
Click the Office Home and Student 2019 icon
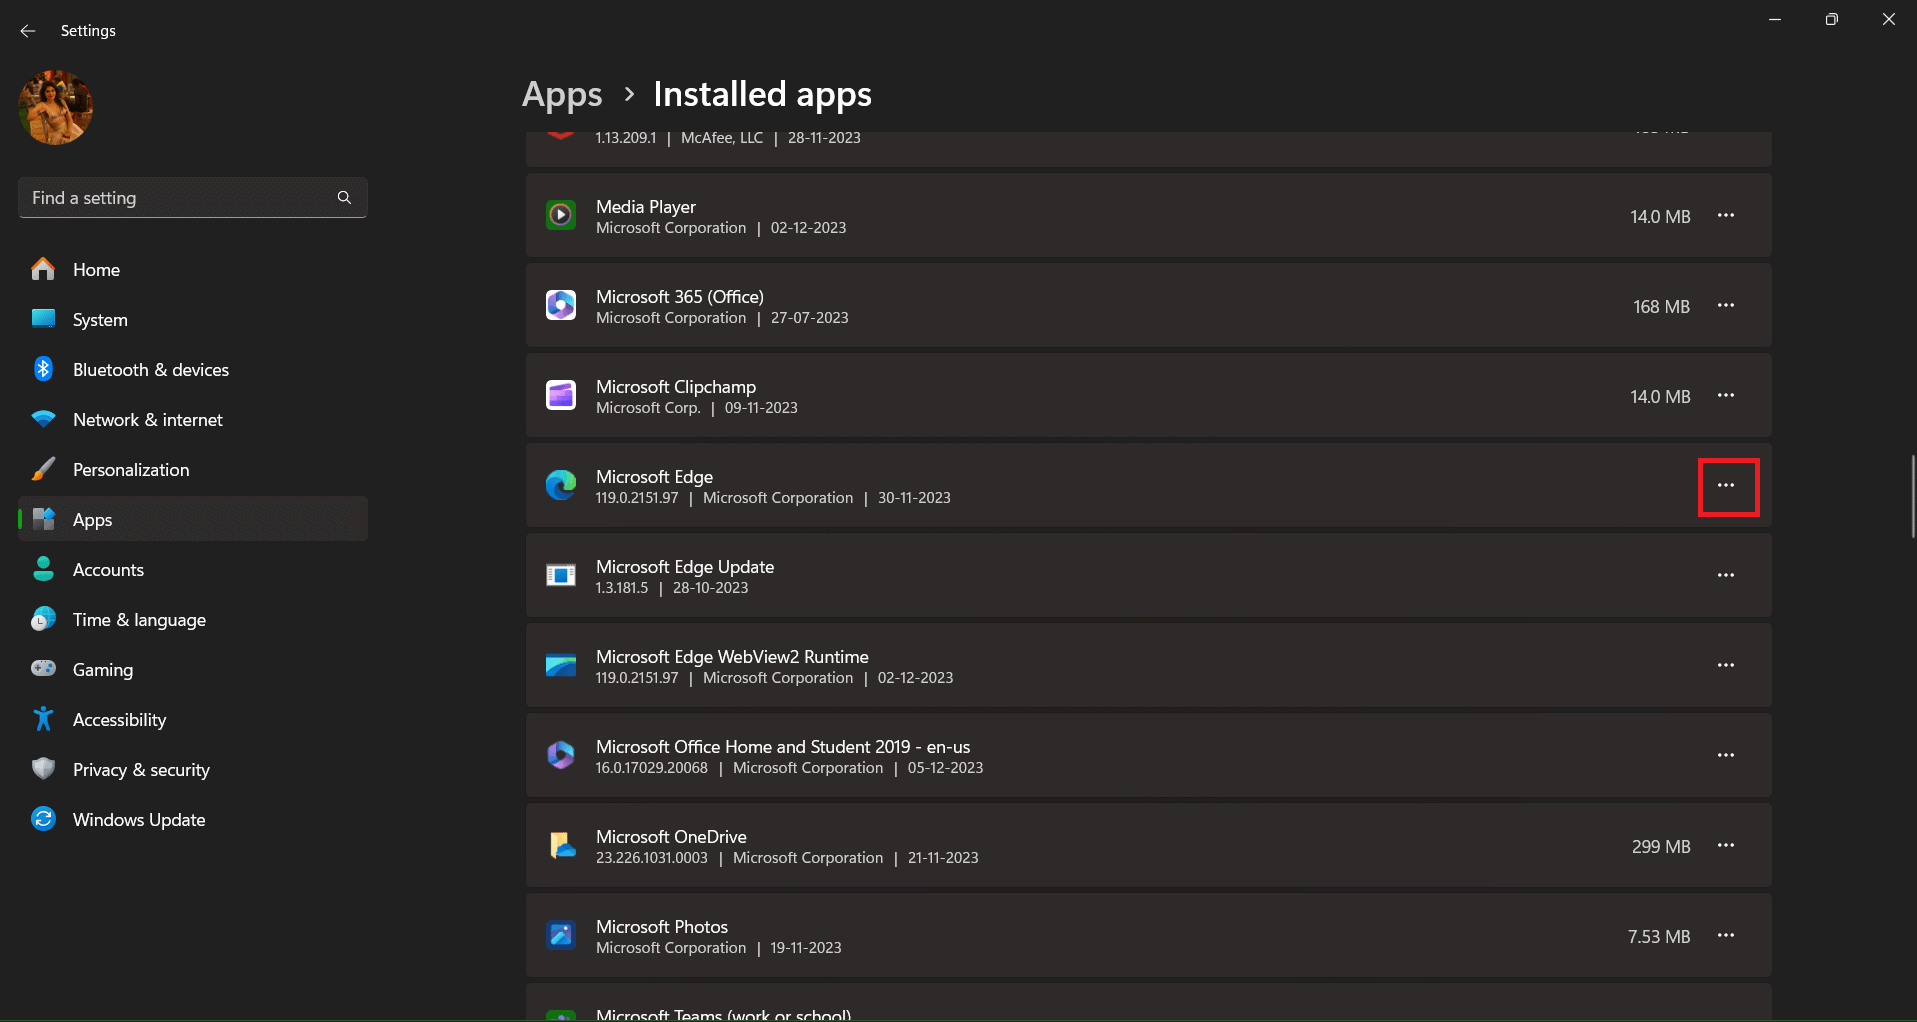pyautogui.click(x=561, y=755)
